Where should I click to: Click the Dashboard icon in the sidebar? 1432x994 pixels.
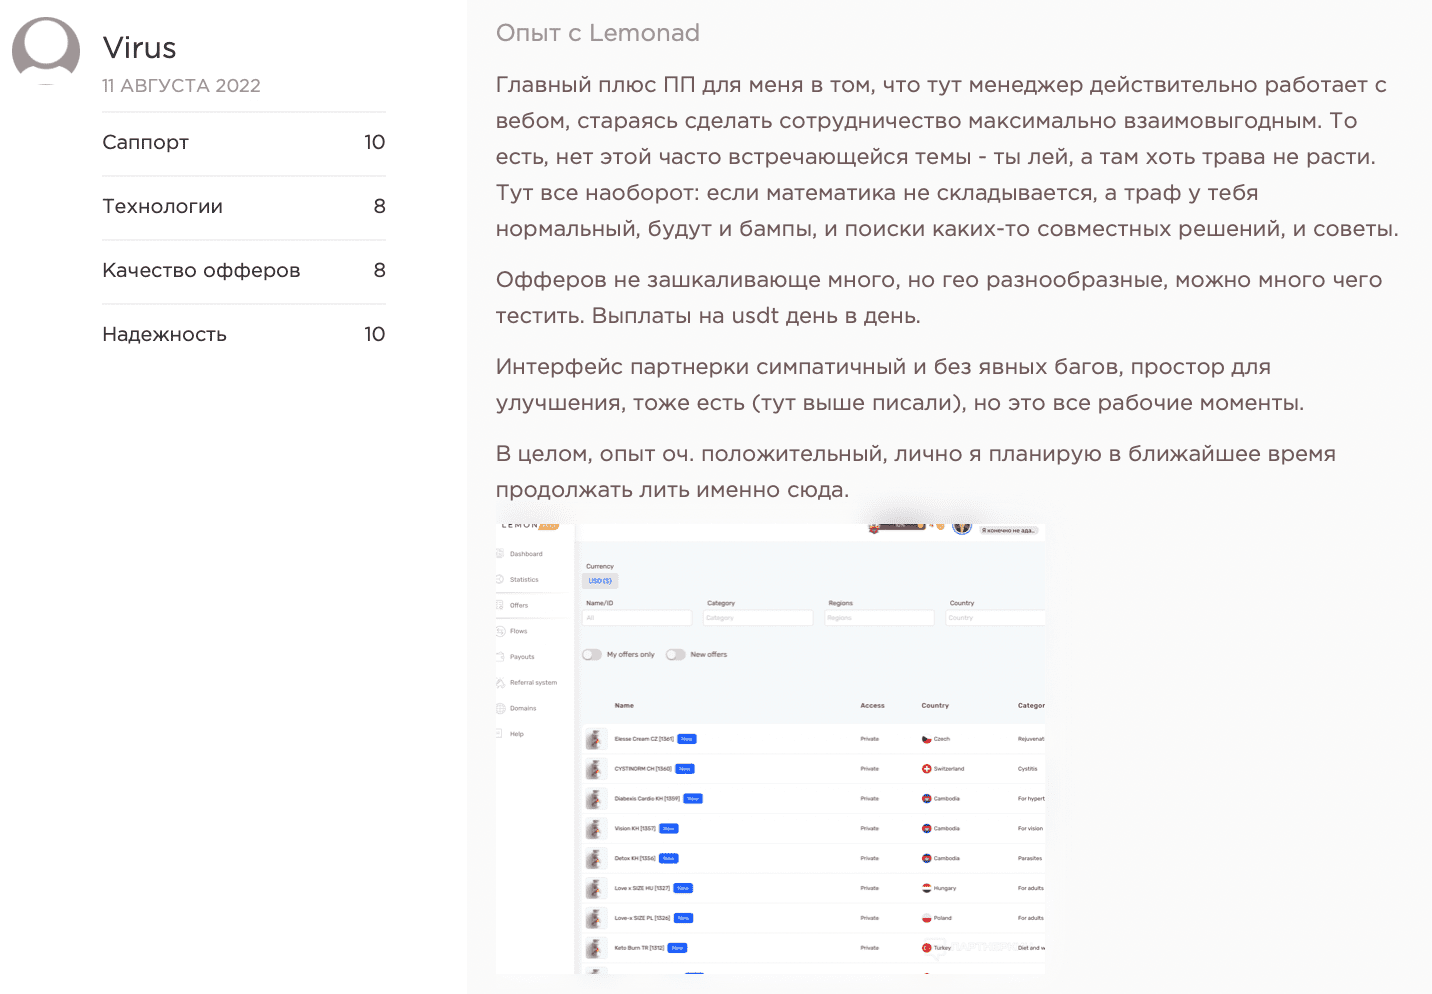(x=500, y=554)
